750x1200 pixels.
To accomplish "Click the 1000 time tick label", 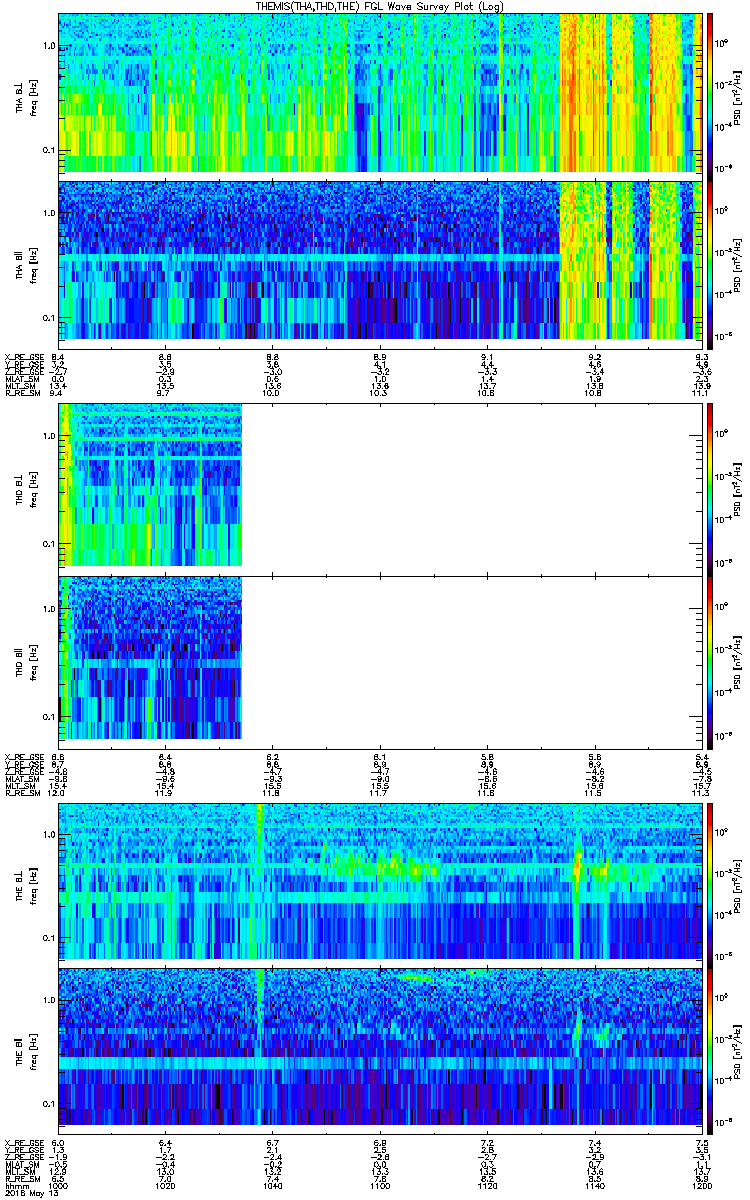I will 59,1186.
